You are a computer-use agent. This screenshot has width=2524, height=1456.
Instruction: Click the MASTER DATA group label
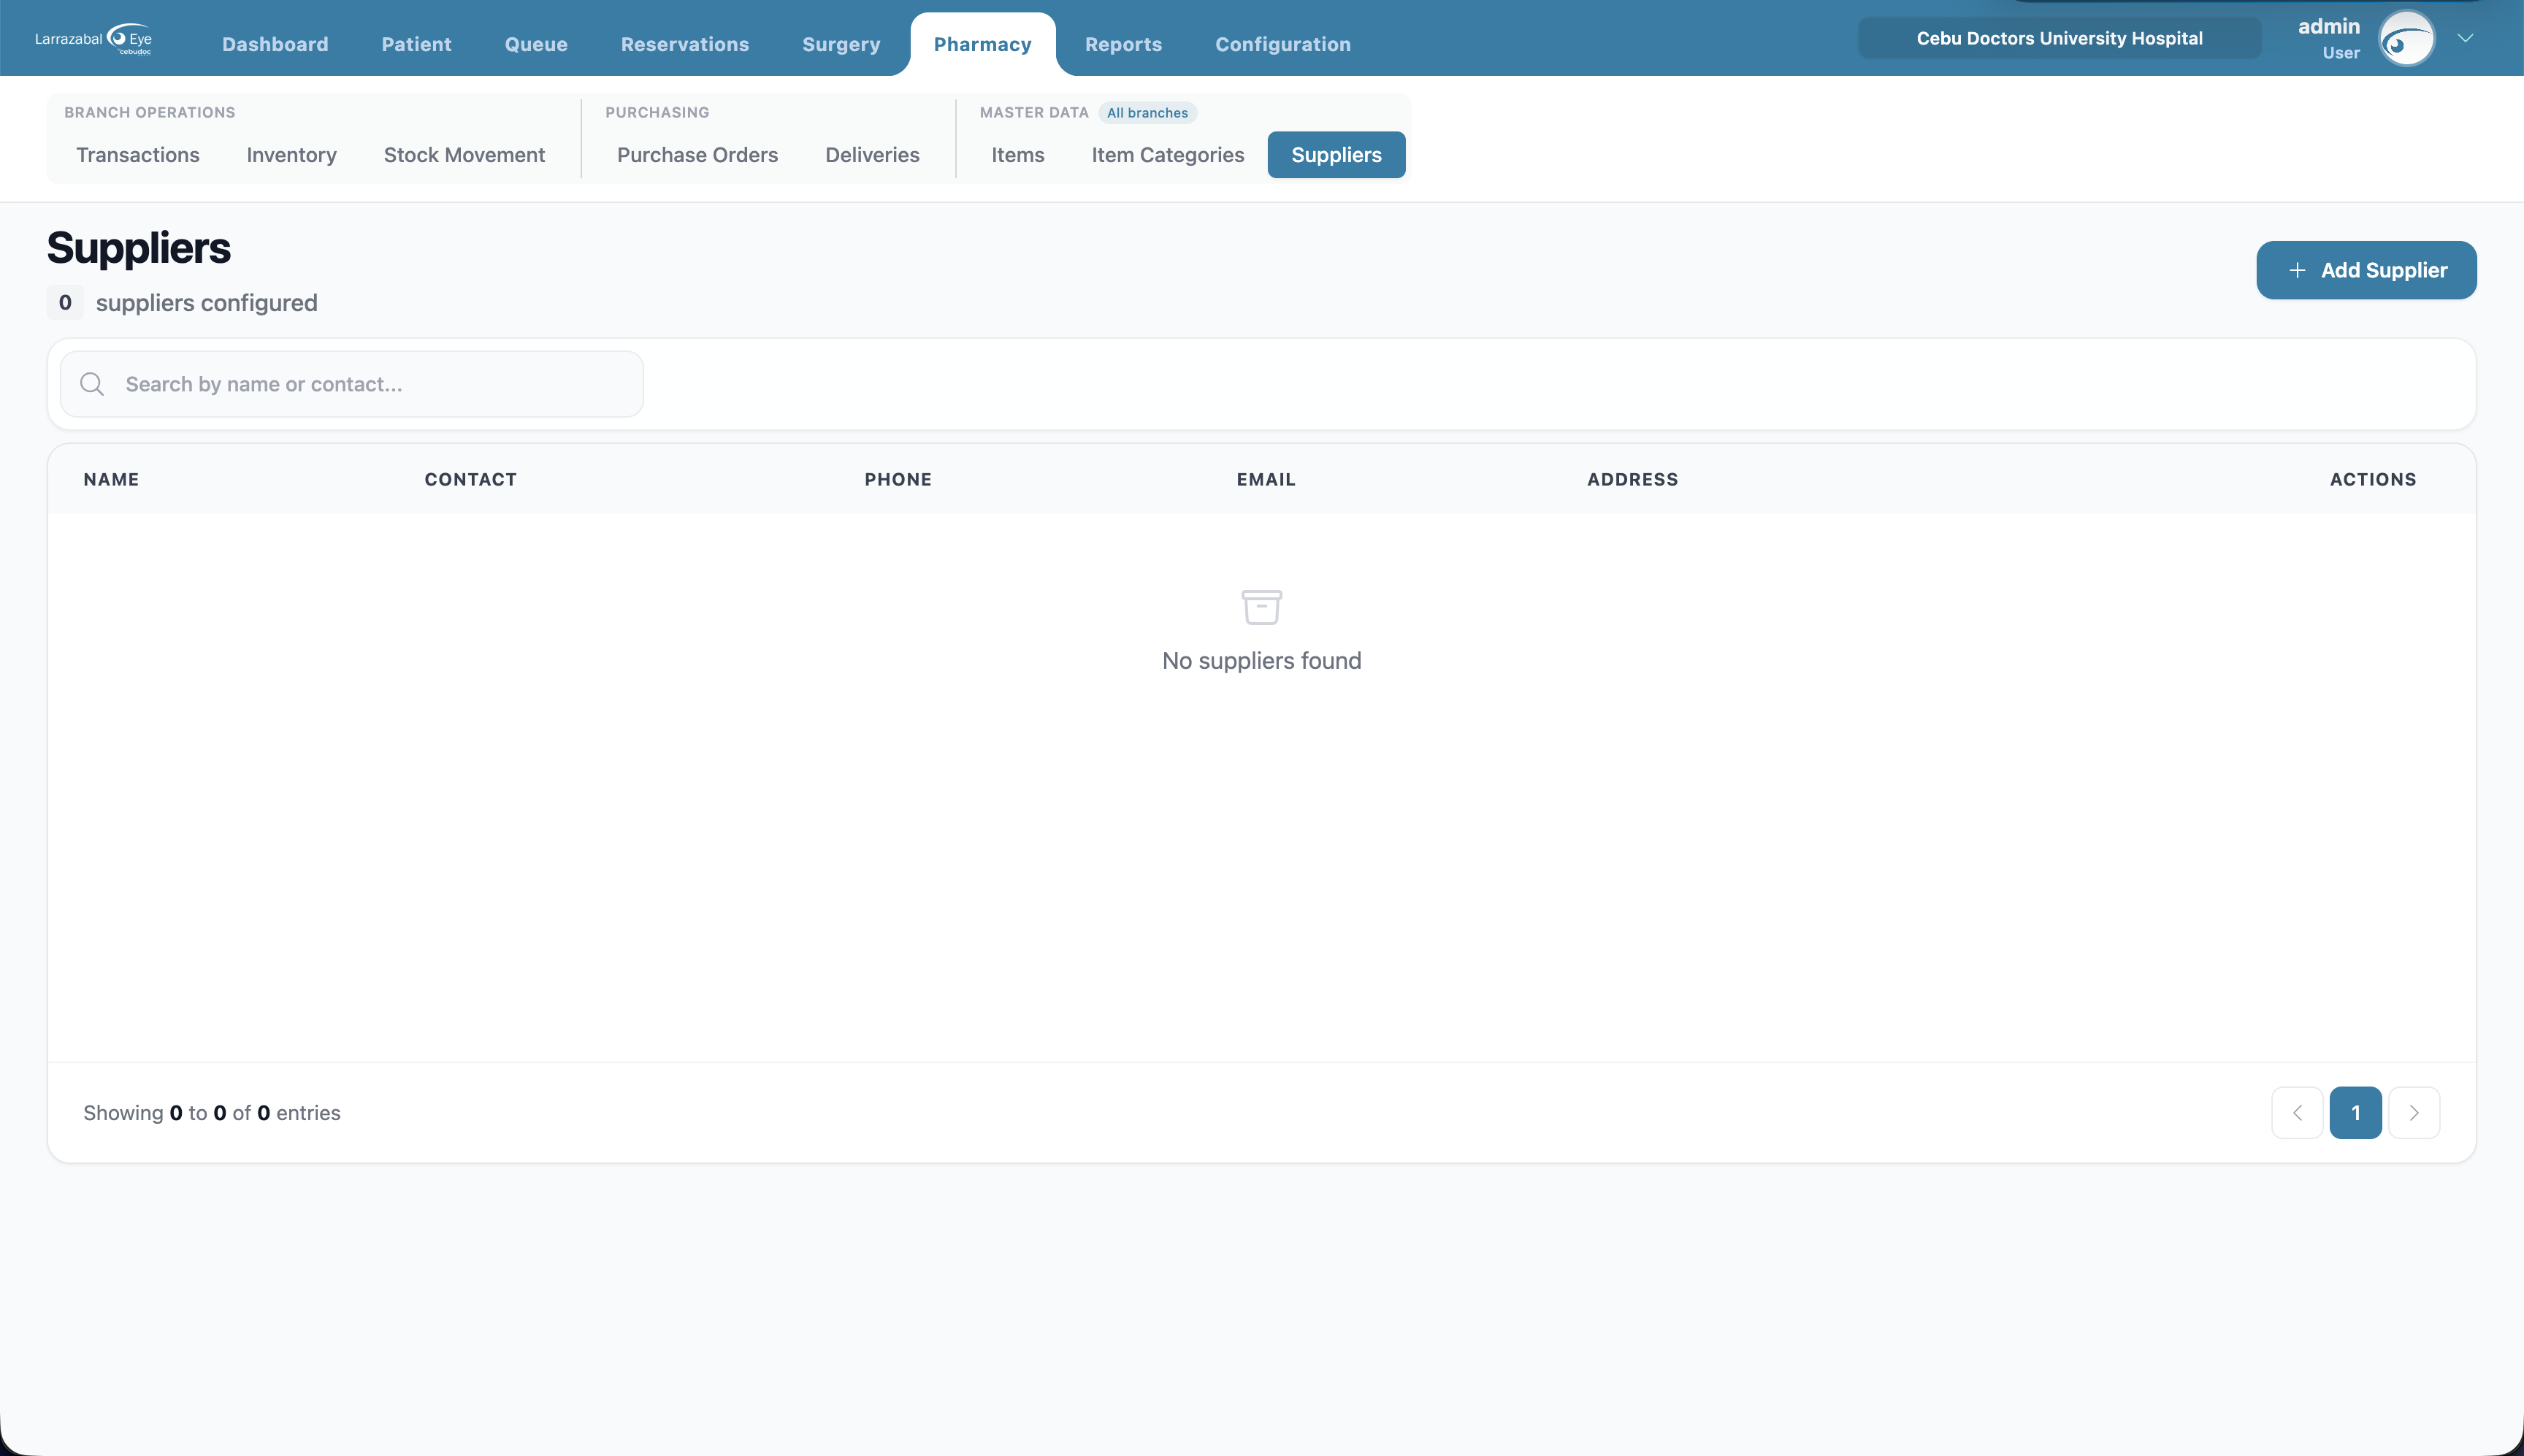tap(1034, 112)
